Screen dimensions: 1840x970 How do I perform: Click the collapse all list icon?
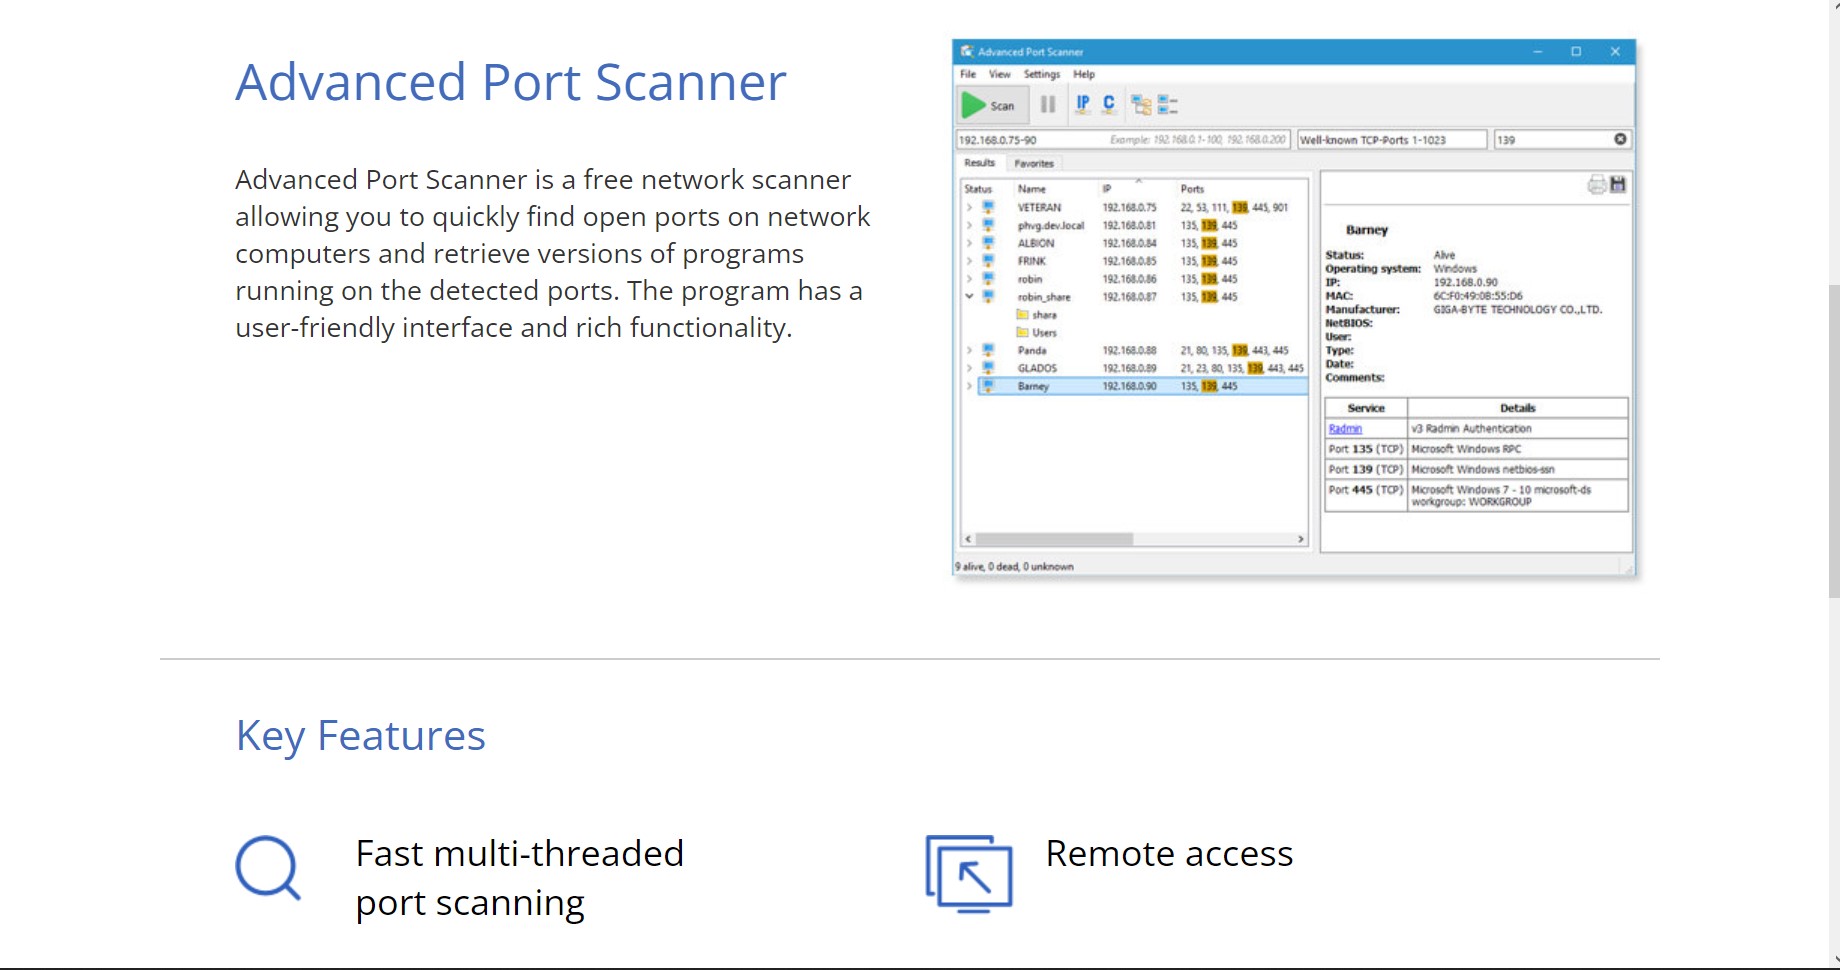1167,104
